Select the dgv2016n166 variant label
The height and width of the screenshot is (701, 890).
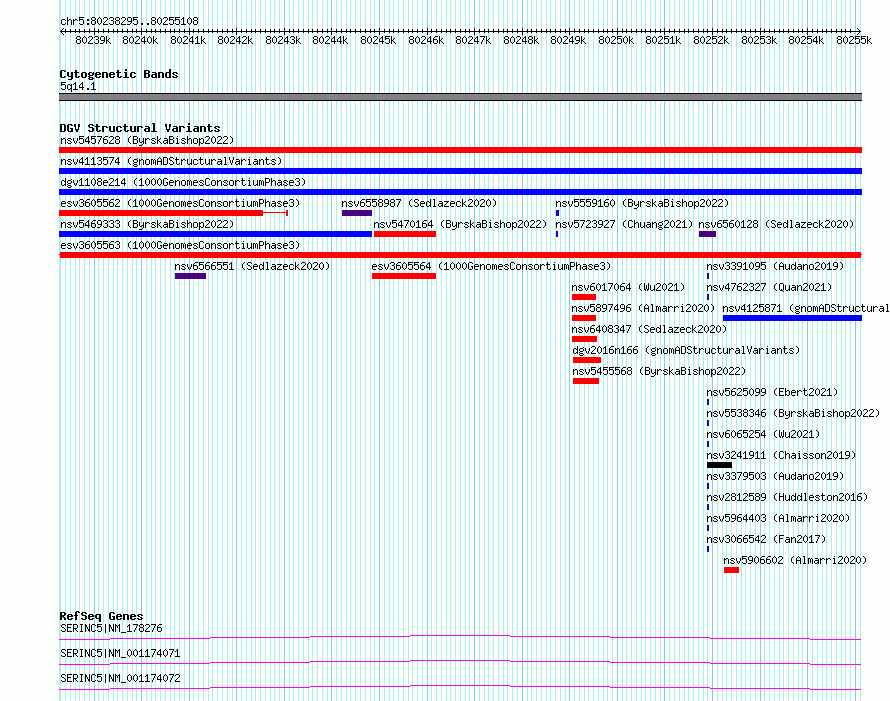(x=686, y=350)
